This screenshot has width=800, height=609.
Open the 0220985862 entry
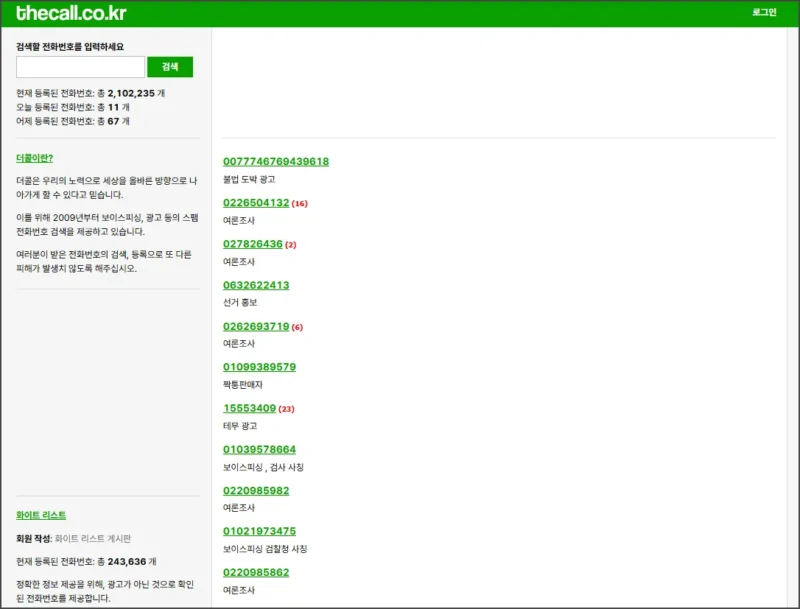[x=256, y=572]
